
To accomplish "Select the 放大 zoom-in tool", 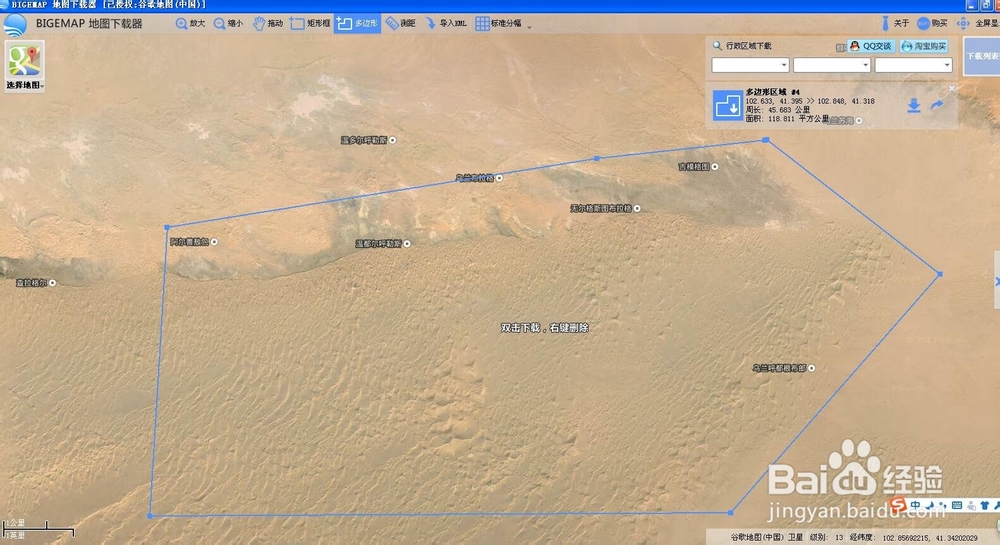I will coord(190,24).
